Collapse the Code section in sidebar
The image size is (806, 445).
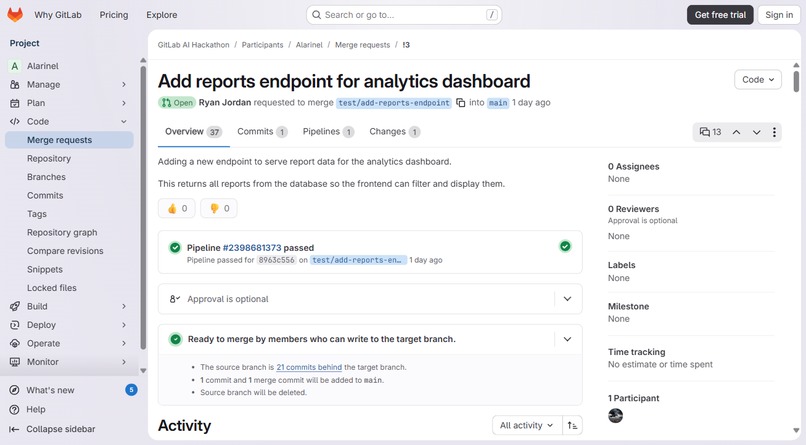coord(69,121)
